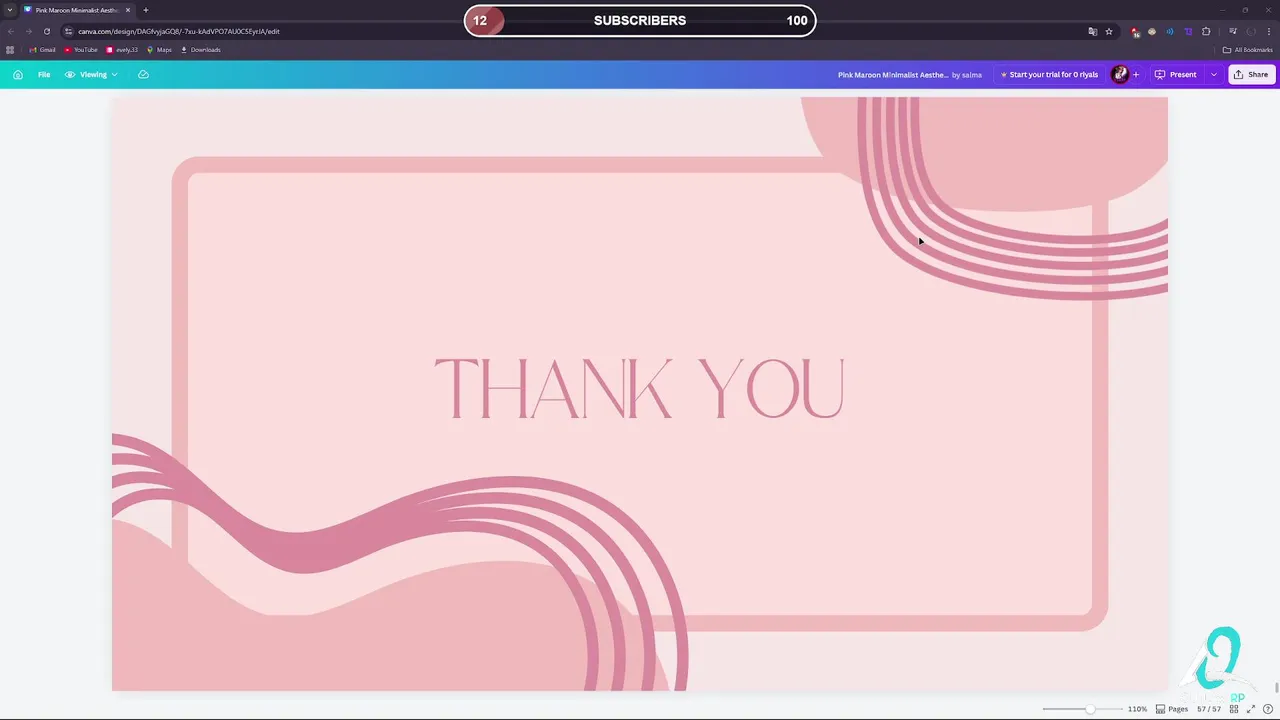The image size is (1280, 720).
Task: Open the purple T extension icon
Action: (1188, 31)
